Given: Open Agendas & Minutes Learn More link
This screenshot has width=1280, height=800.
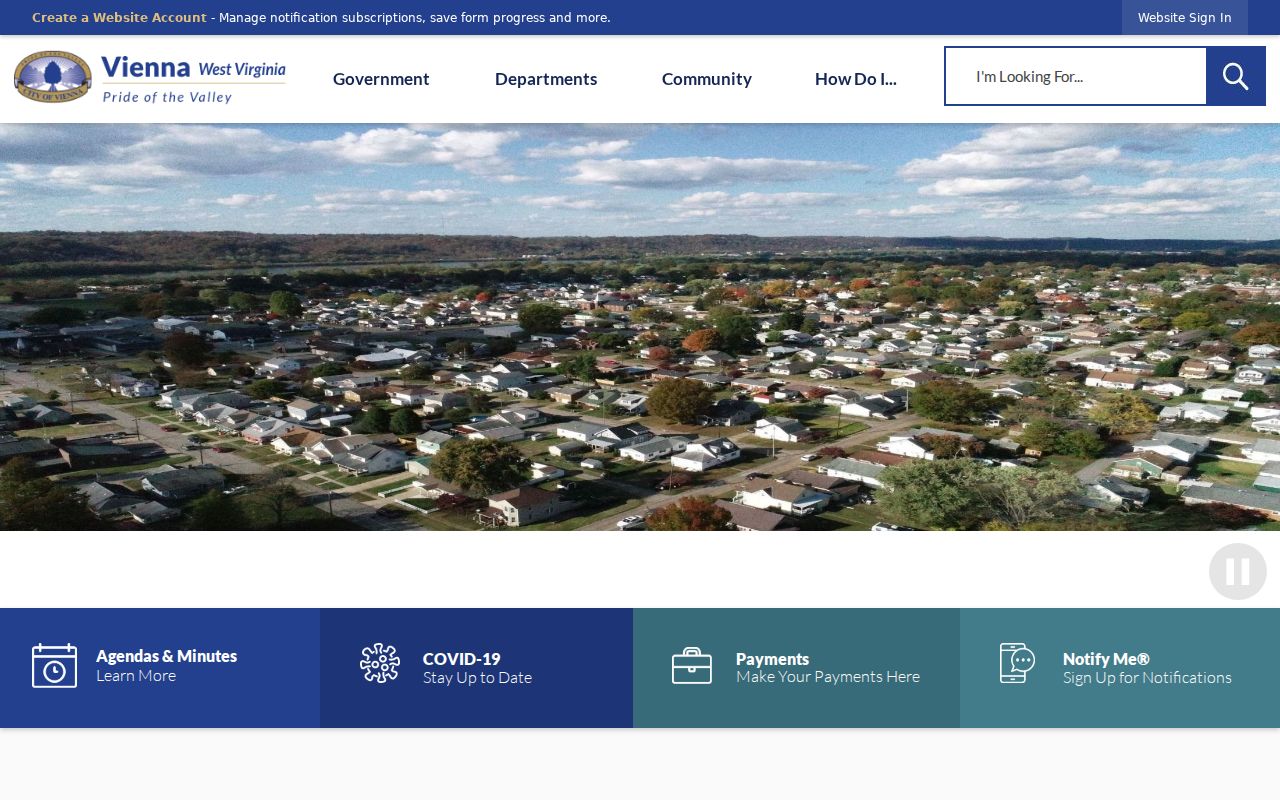Looking at the screenshot, I should coord(160,668).
